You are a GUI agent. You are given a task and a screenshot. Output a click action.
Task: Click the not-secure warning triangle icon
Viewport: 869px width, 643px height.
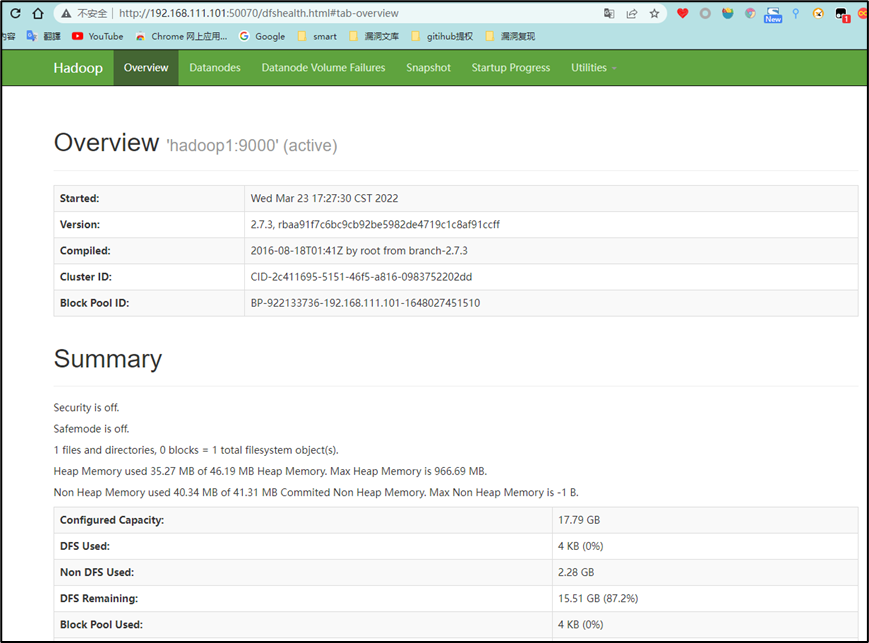(66, 13)
